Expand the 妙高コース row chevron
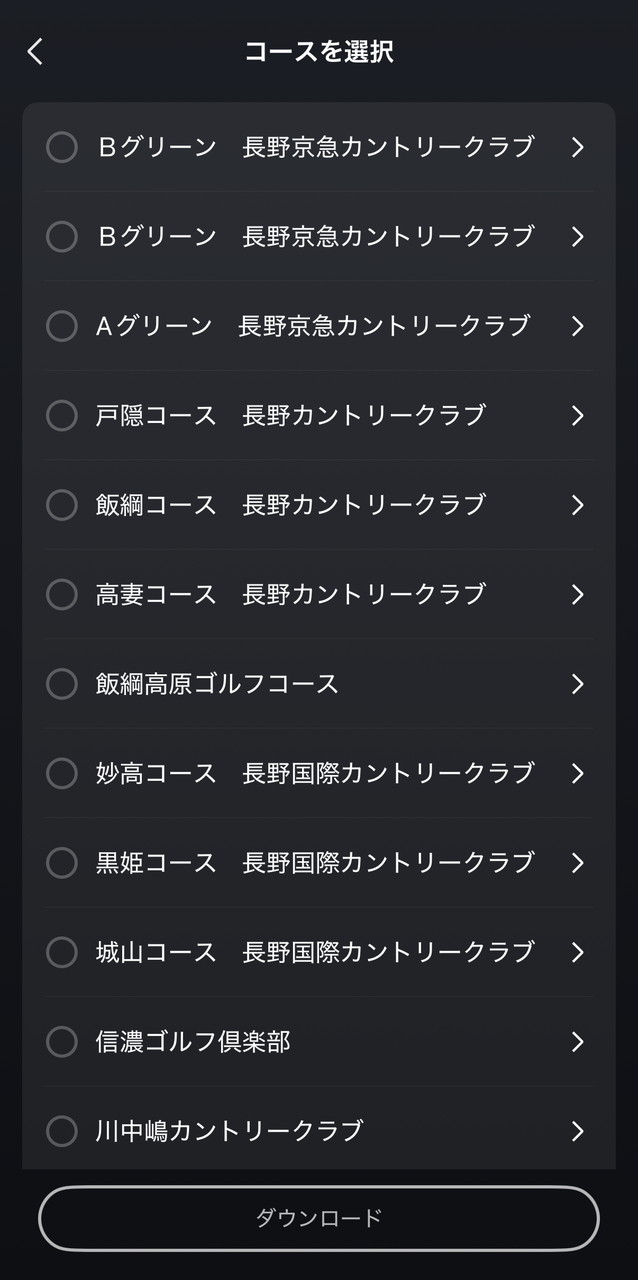This screenshot has height=1280, width=638. (x=577, y=773)
